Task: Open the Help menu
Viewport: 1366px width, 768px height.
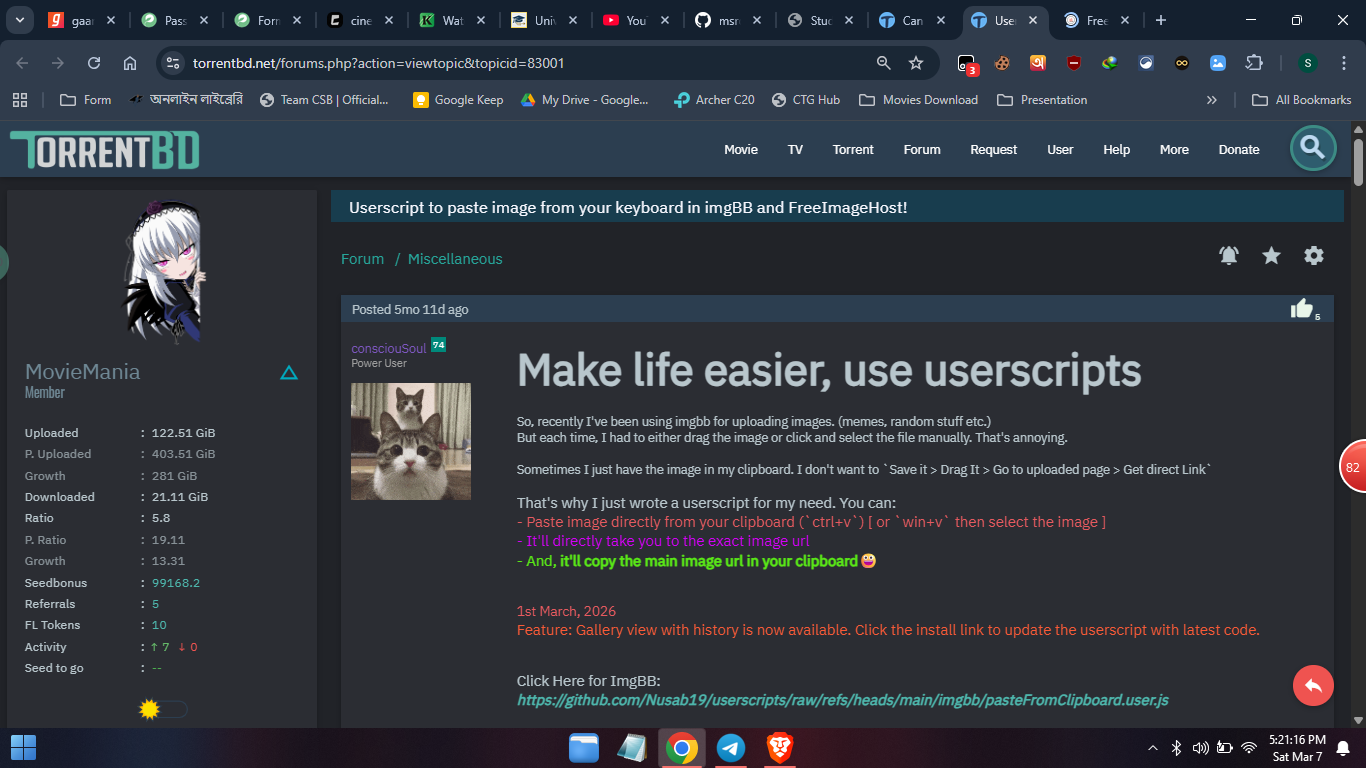Action: 1117,150
